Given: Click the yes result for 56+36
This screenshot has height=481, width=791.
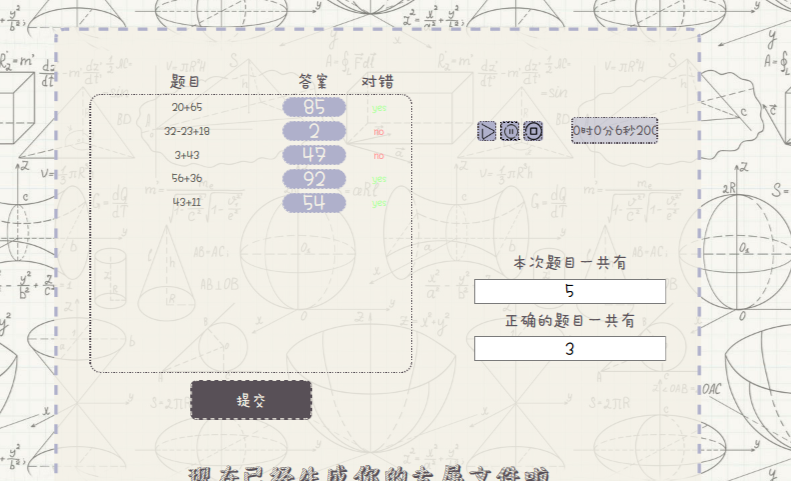Looking at the screenshot, I should click(x=379, y=179).
